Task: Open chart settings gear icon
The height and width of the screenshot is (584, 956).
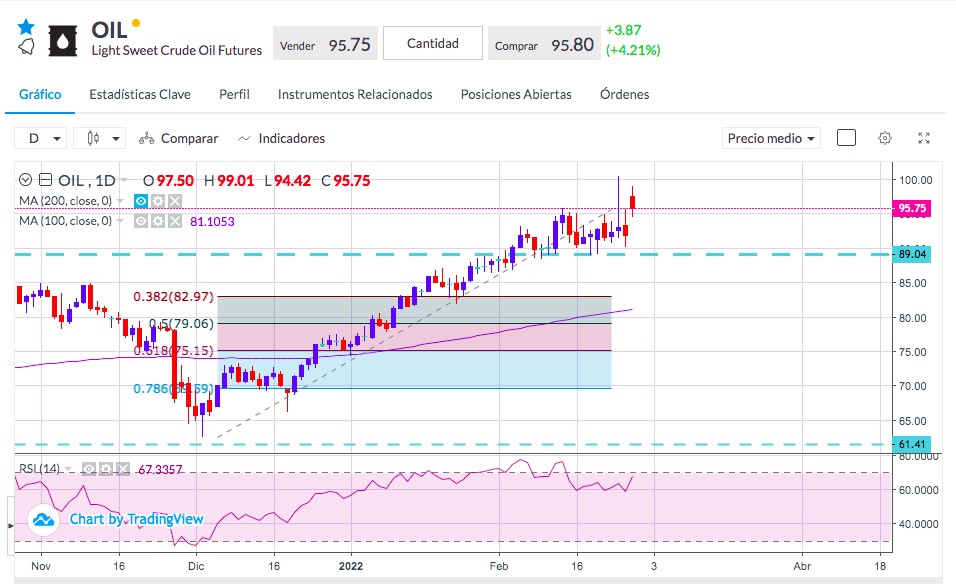Action: [885, 138]
